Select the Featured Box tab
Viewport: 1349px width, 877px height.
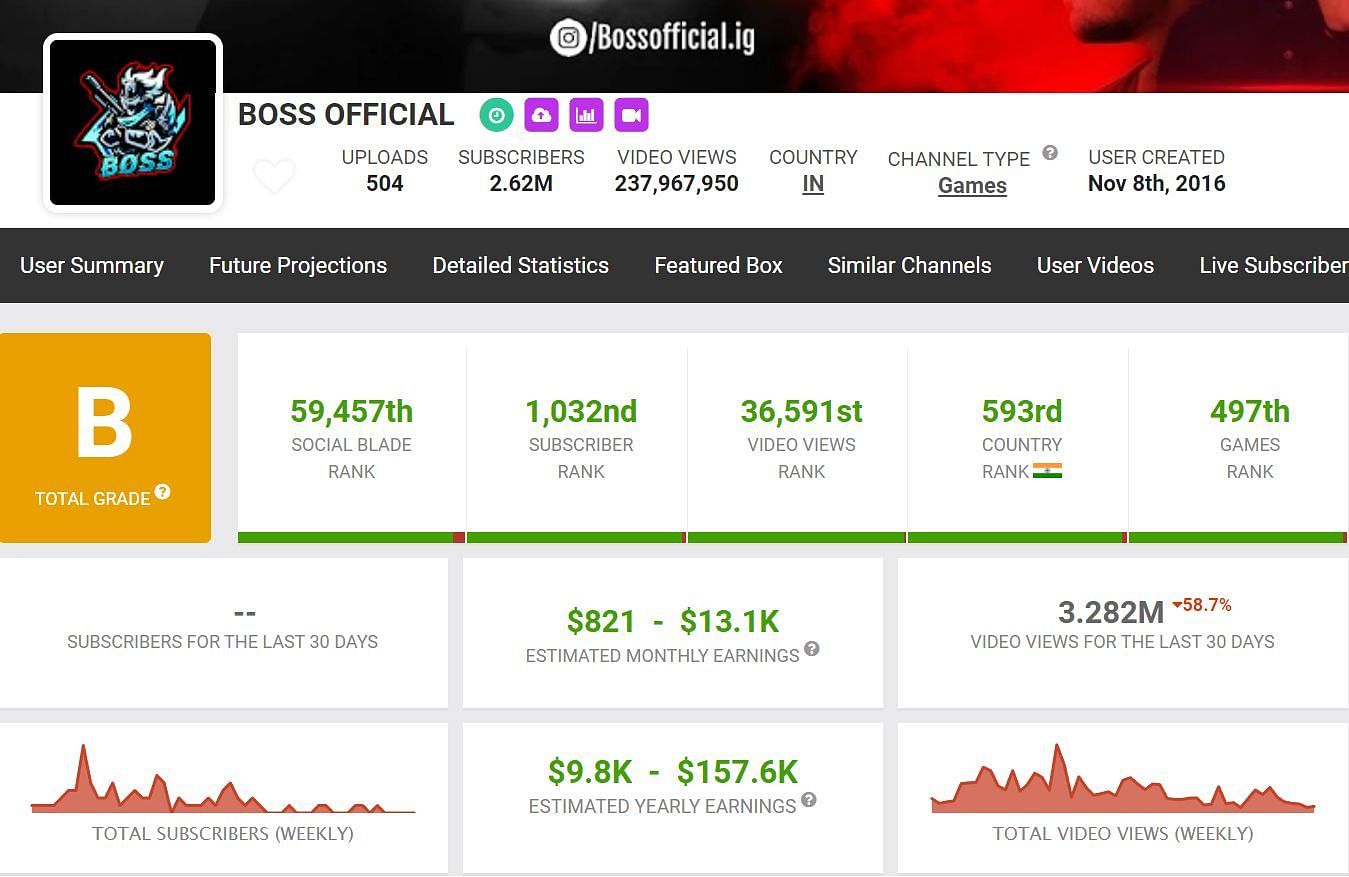[718, 265]
